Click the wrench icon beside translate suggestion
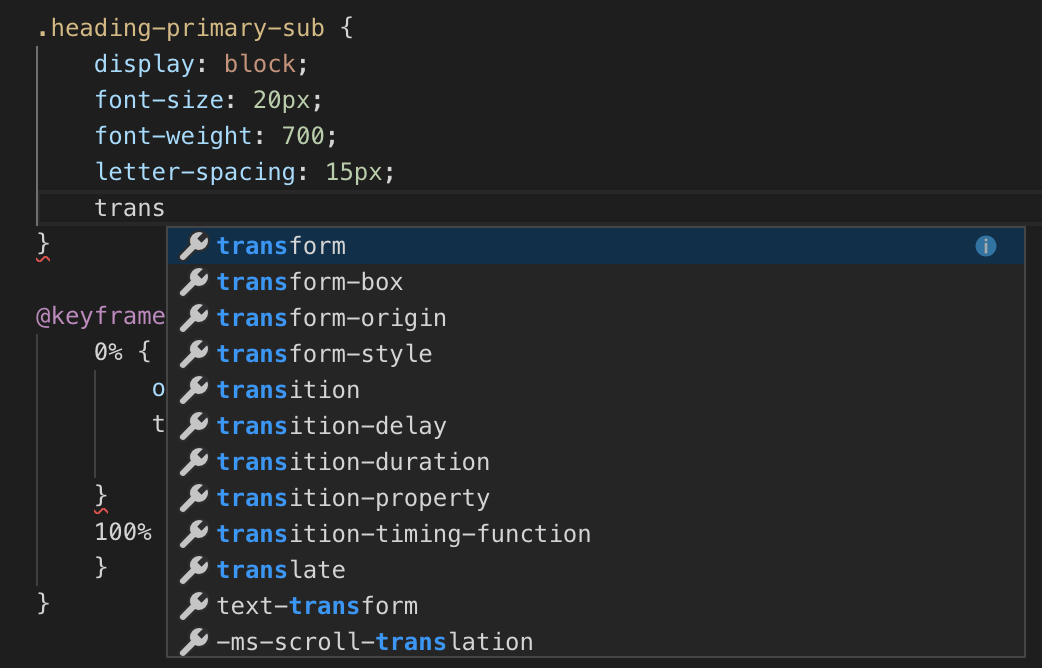Viewport: 1042px width, 668px height. tap(192, 569)
